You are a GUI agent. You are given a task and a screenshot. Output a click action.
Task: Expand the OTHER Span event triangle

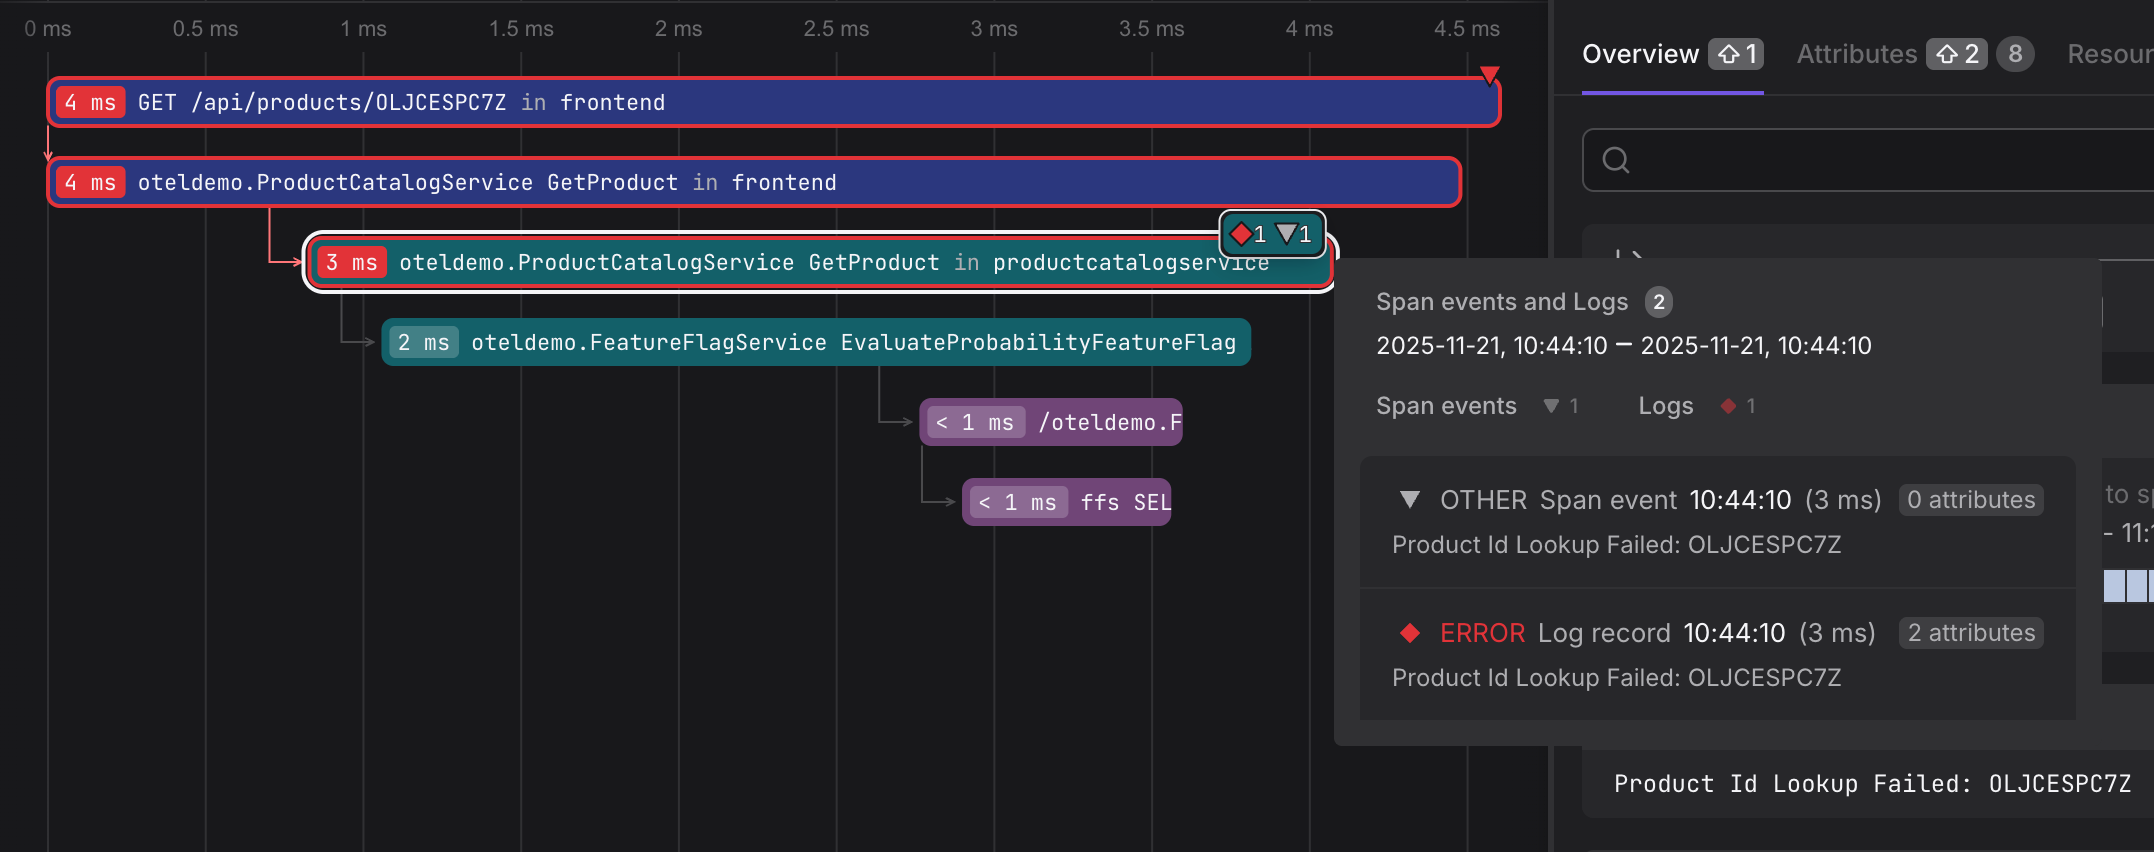[1410, 500]
